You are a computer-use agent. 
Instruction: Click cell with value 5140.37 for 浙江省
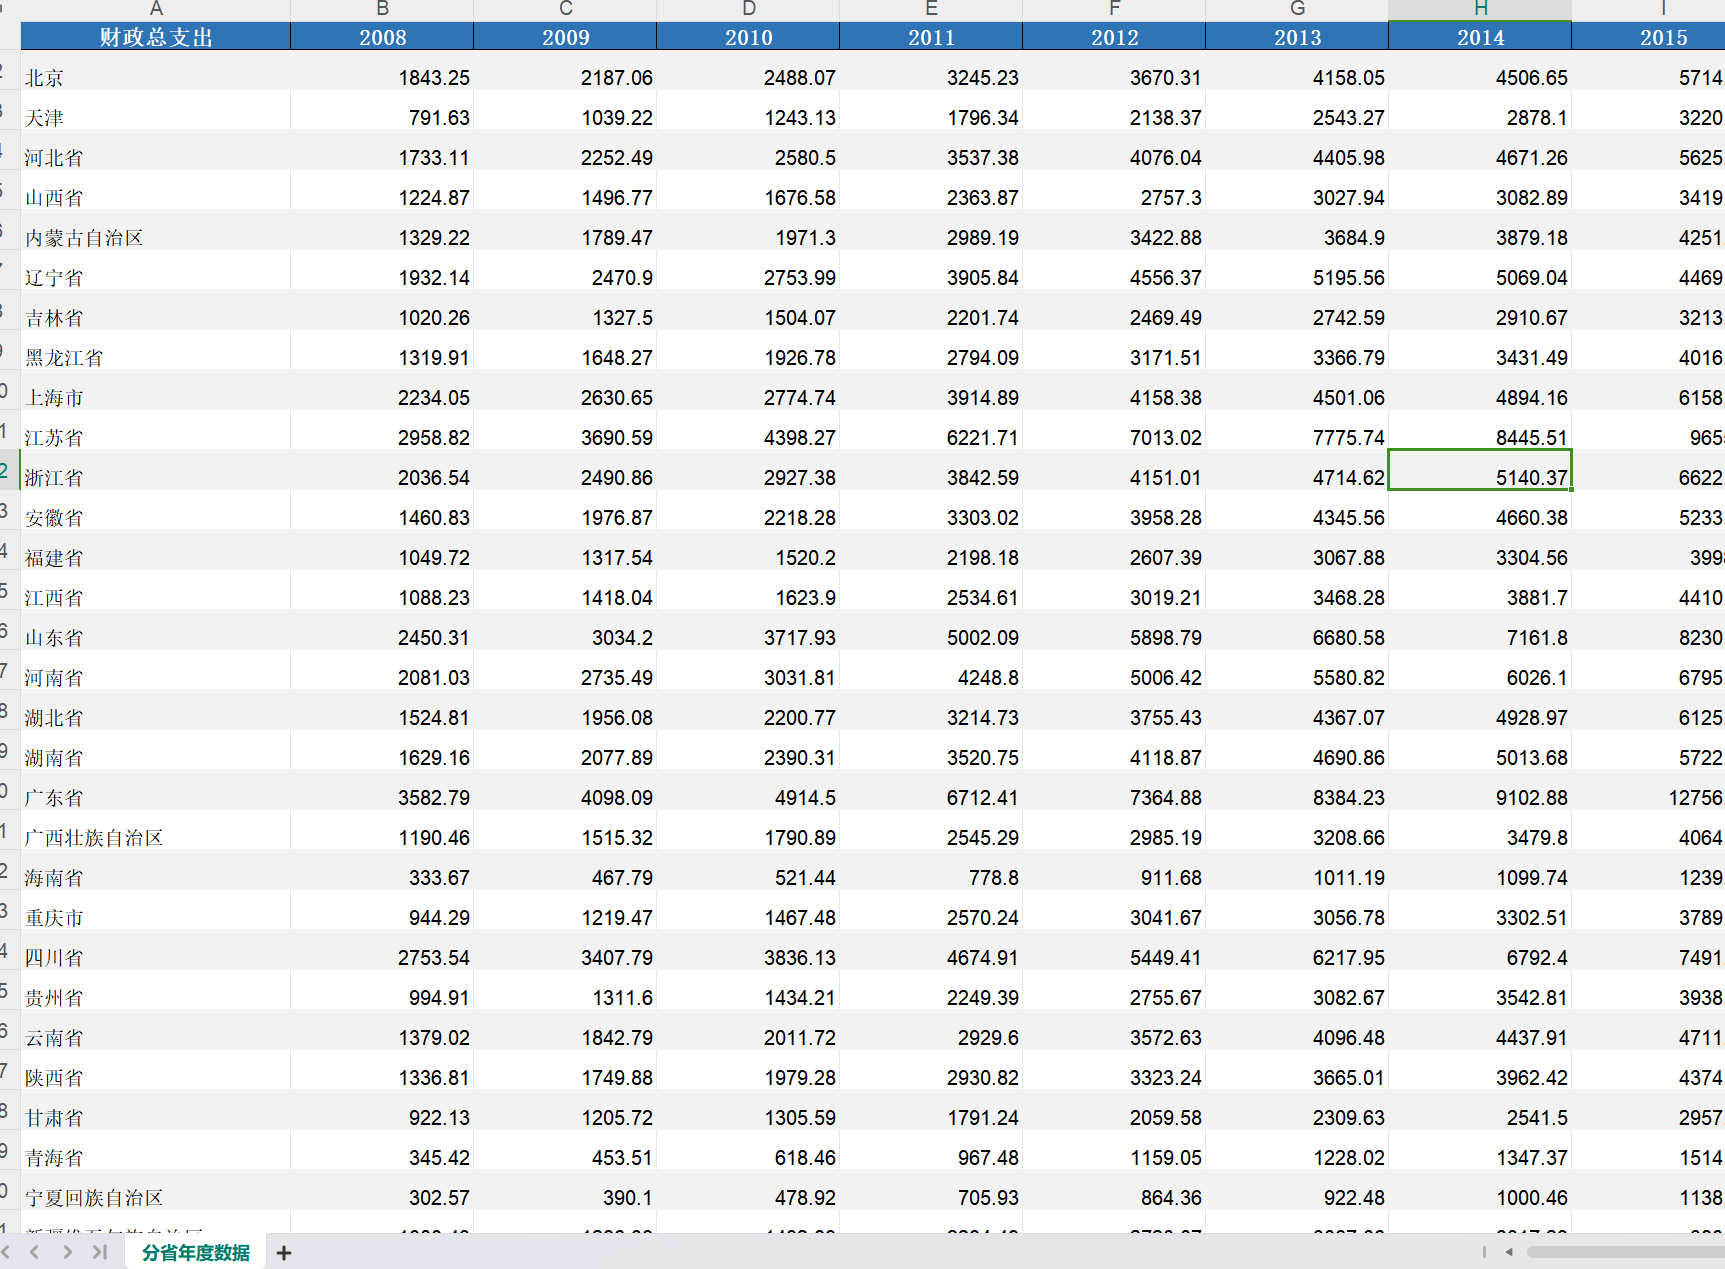1480,478
